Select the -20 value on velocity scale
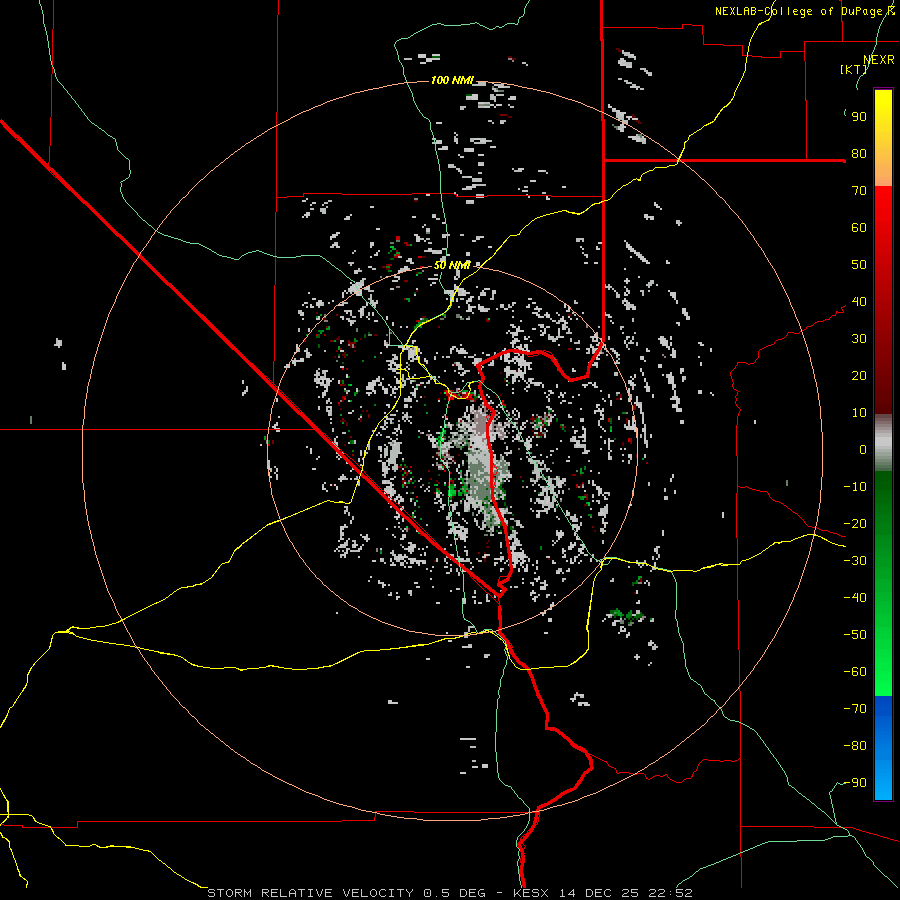This screenshot has width=900, height=900. (x=855, y=524)
